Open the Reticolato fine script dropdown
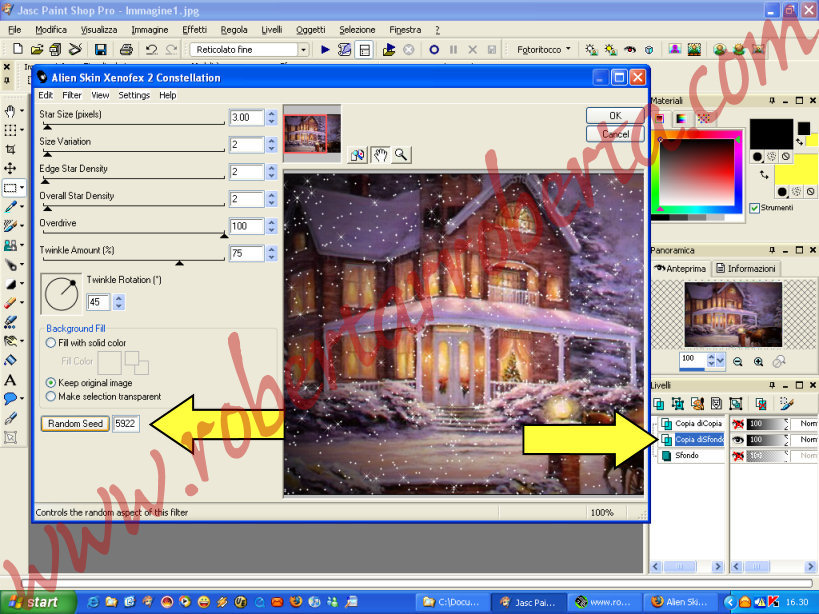Viewport: 819px width, 614px height. (303, 50)
